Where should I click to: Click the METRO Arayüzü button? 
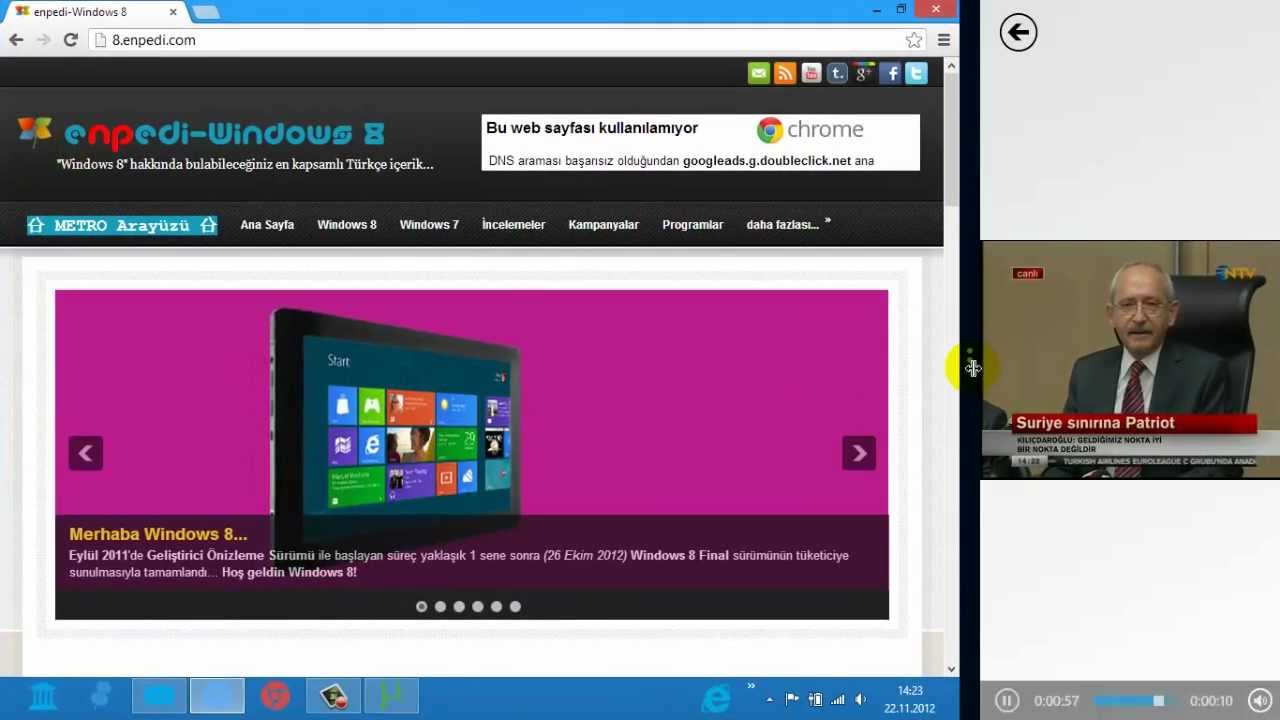(122, 225)
